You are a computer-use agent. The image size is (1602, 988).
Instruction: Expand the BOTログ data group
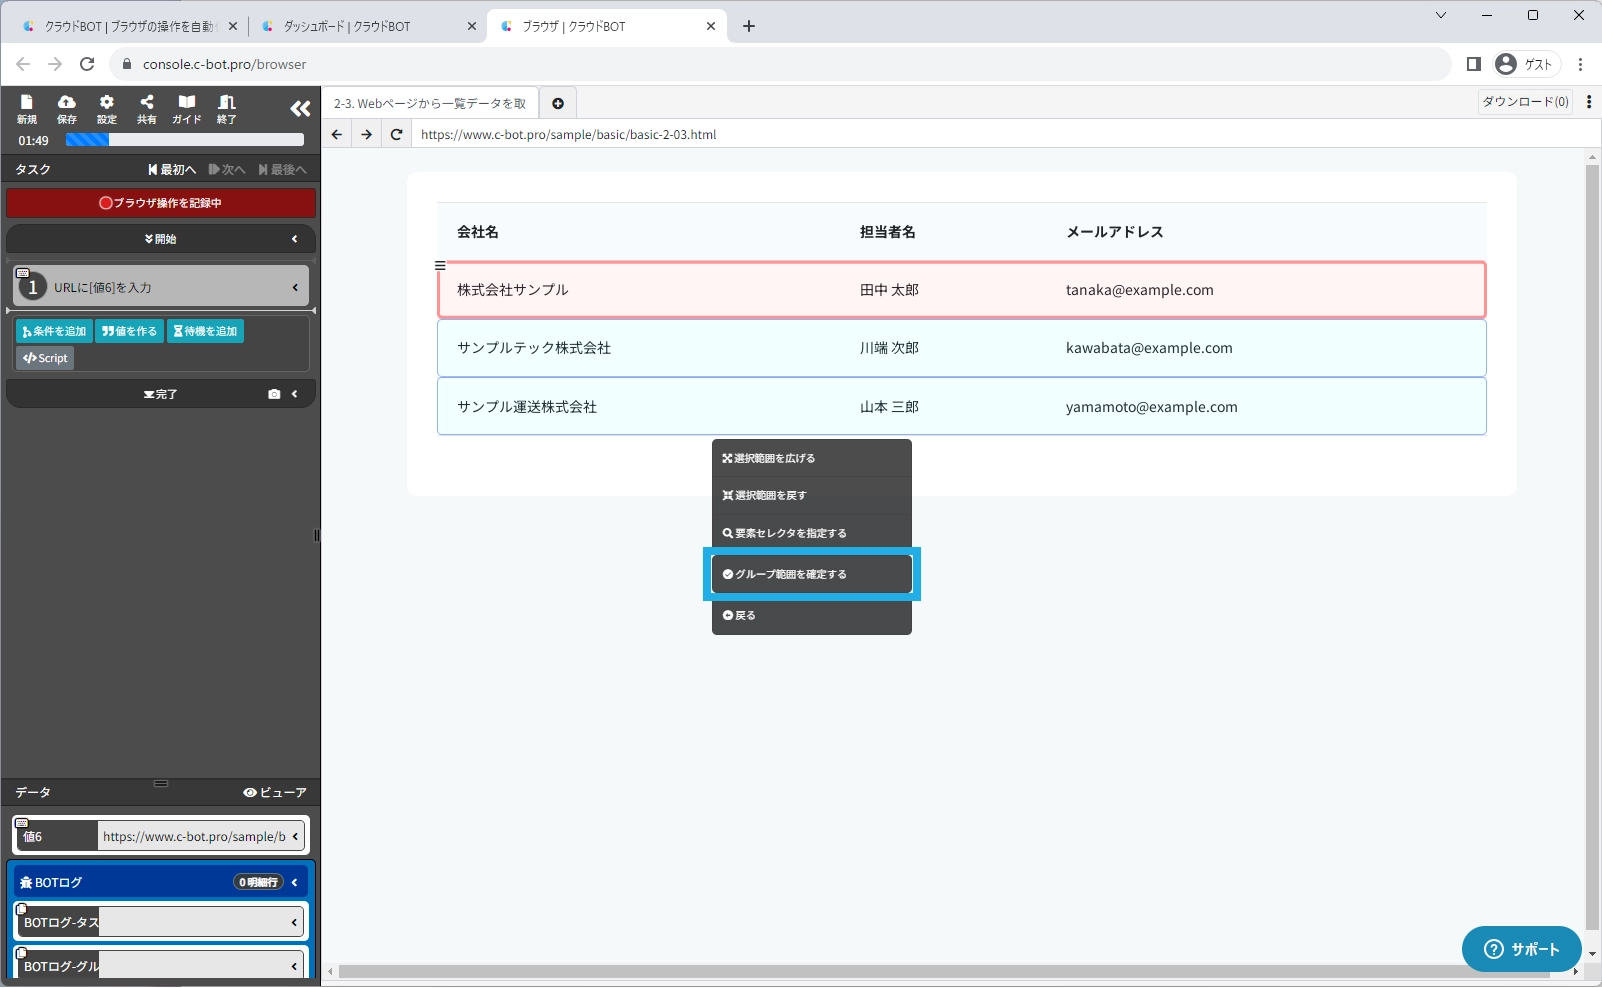click(161, 882)
